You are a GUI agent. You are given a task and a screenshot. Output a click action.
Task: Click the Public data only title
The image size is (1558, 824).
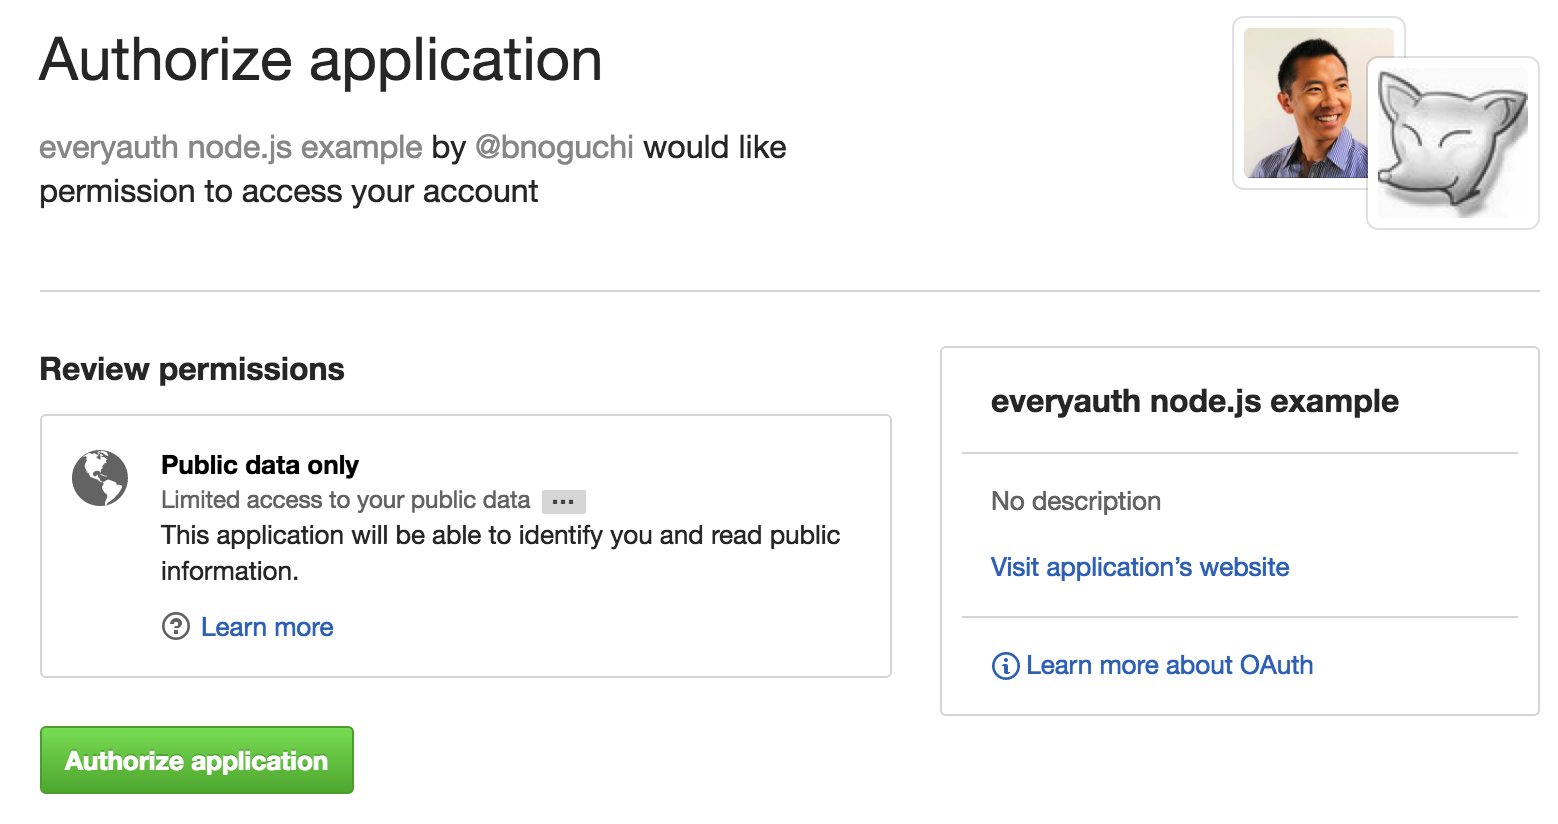pyautogui.click(x=260, y=465)
